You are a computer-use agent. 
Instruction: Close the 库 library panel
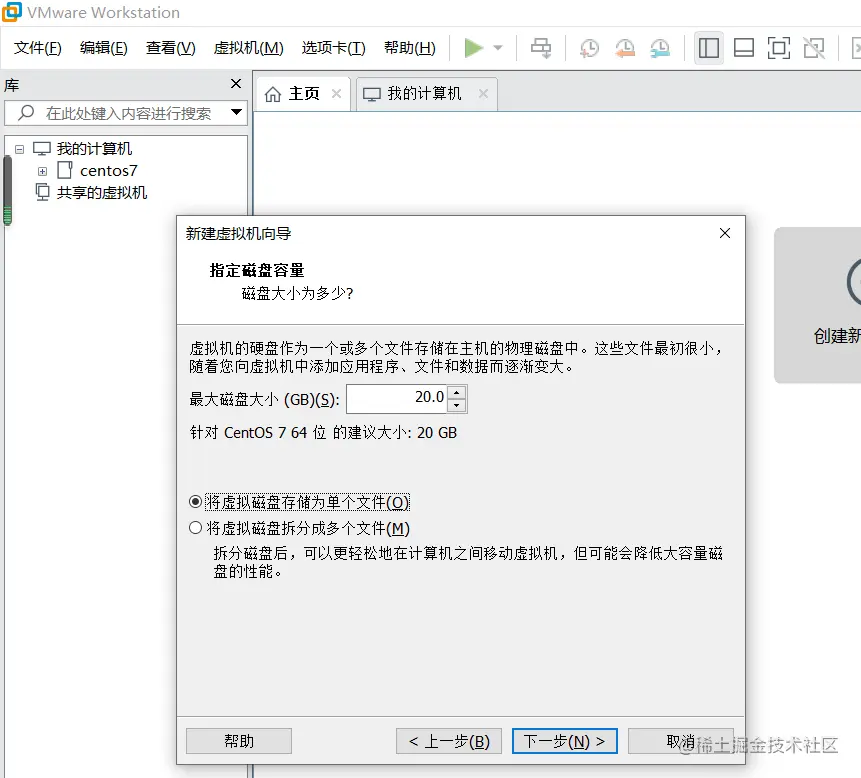[x=236, y=83]
